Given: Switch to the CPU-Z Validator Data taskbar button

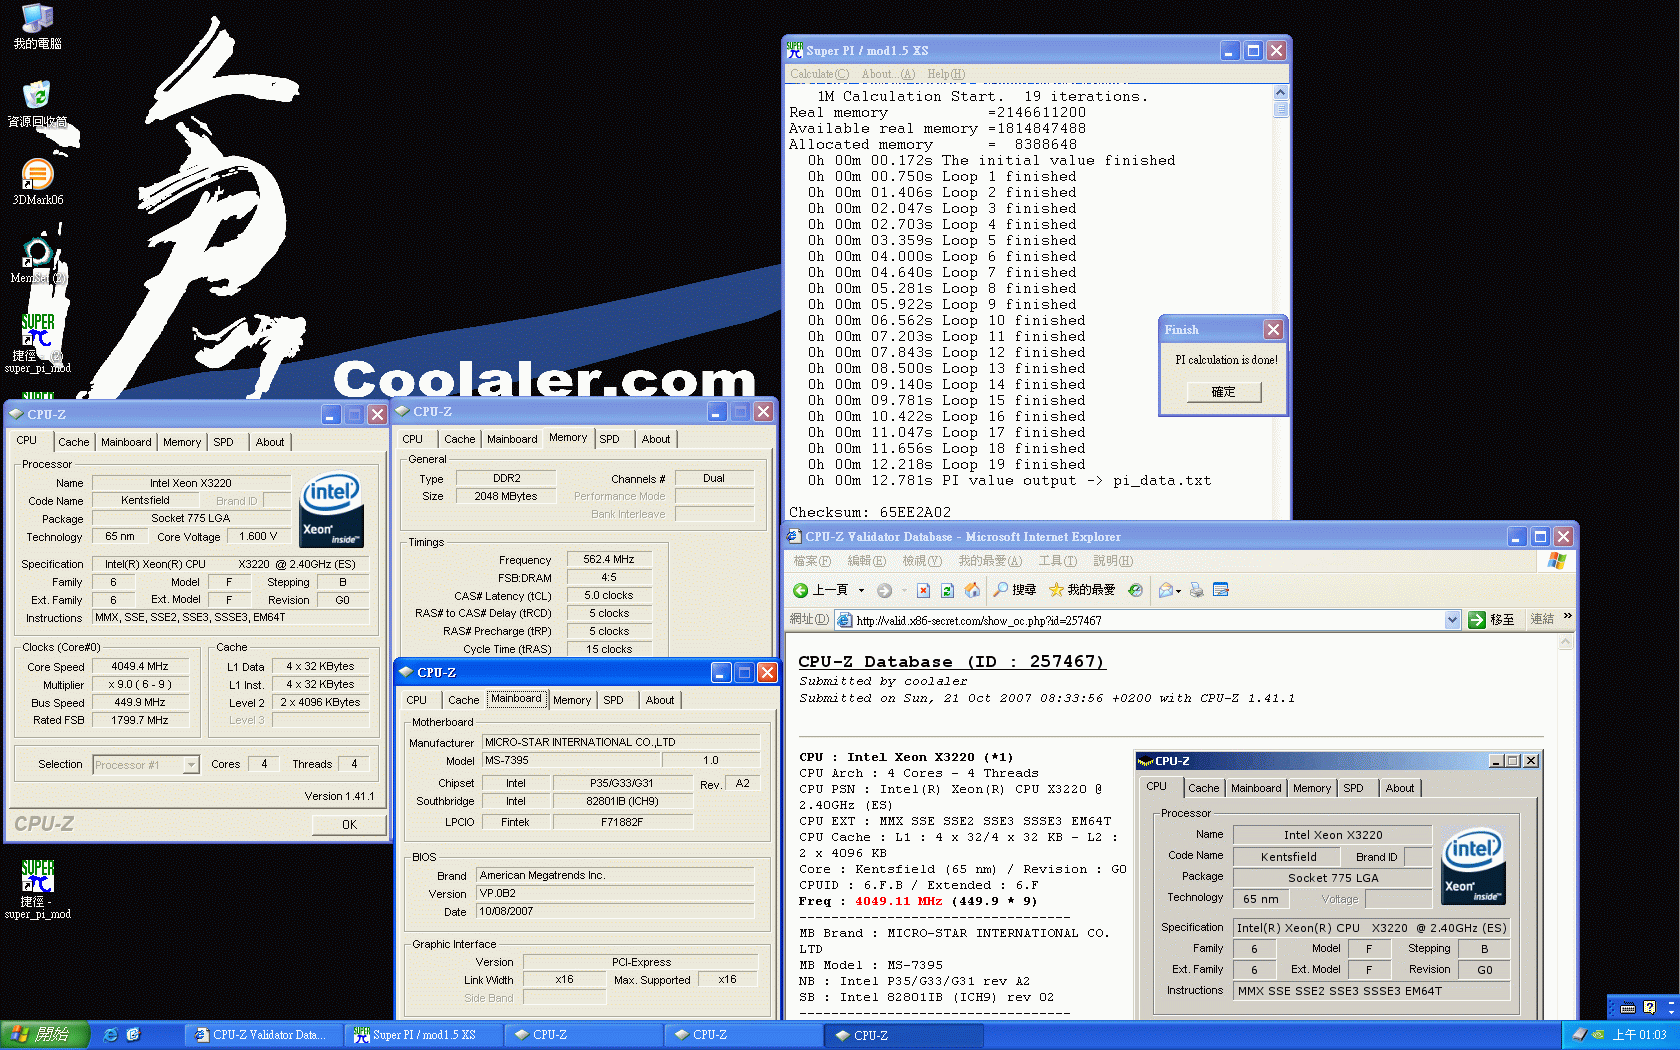Looking at the screenshot, I should coord(264,1035).
